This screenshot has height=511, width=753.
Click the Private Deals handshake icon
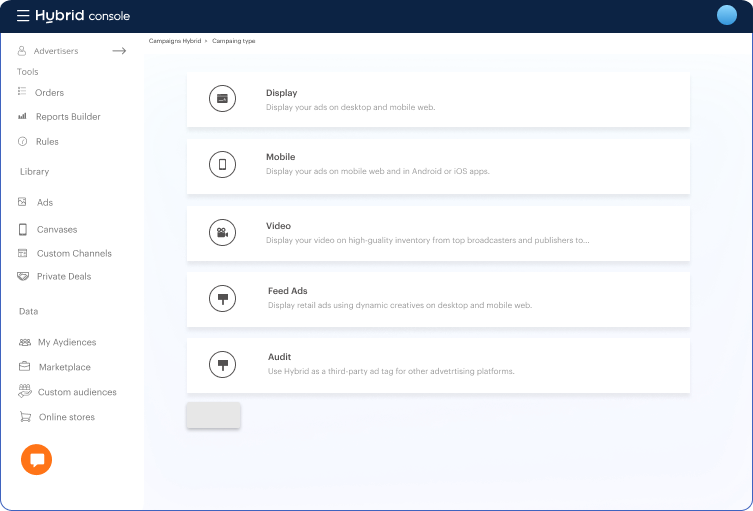[x=23, y=276]
